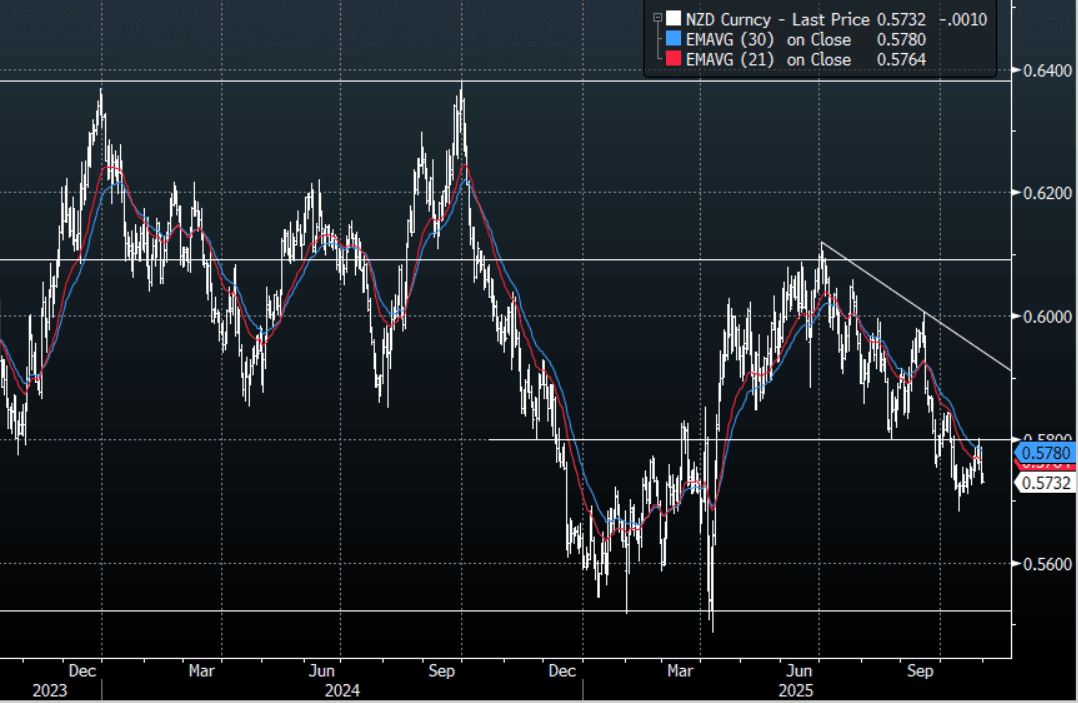Click the -.0010 price change value in legend
The width and height of the screenshot is (1078, 703).
964,19
